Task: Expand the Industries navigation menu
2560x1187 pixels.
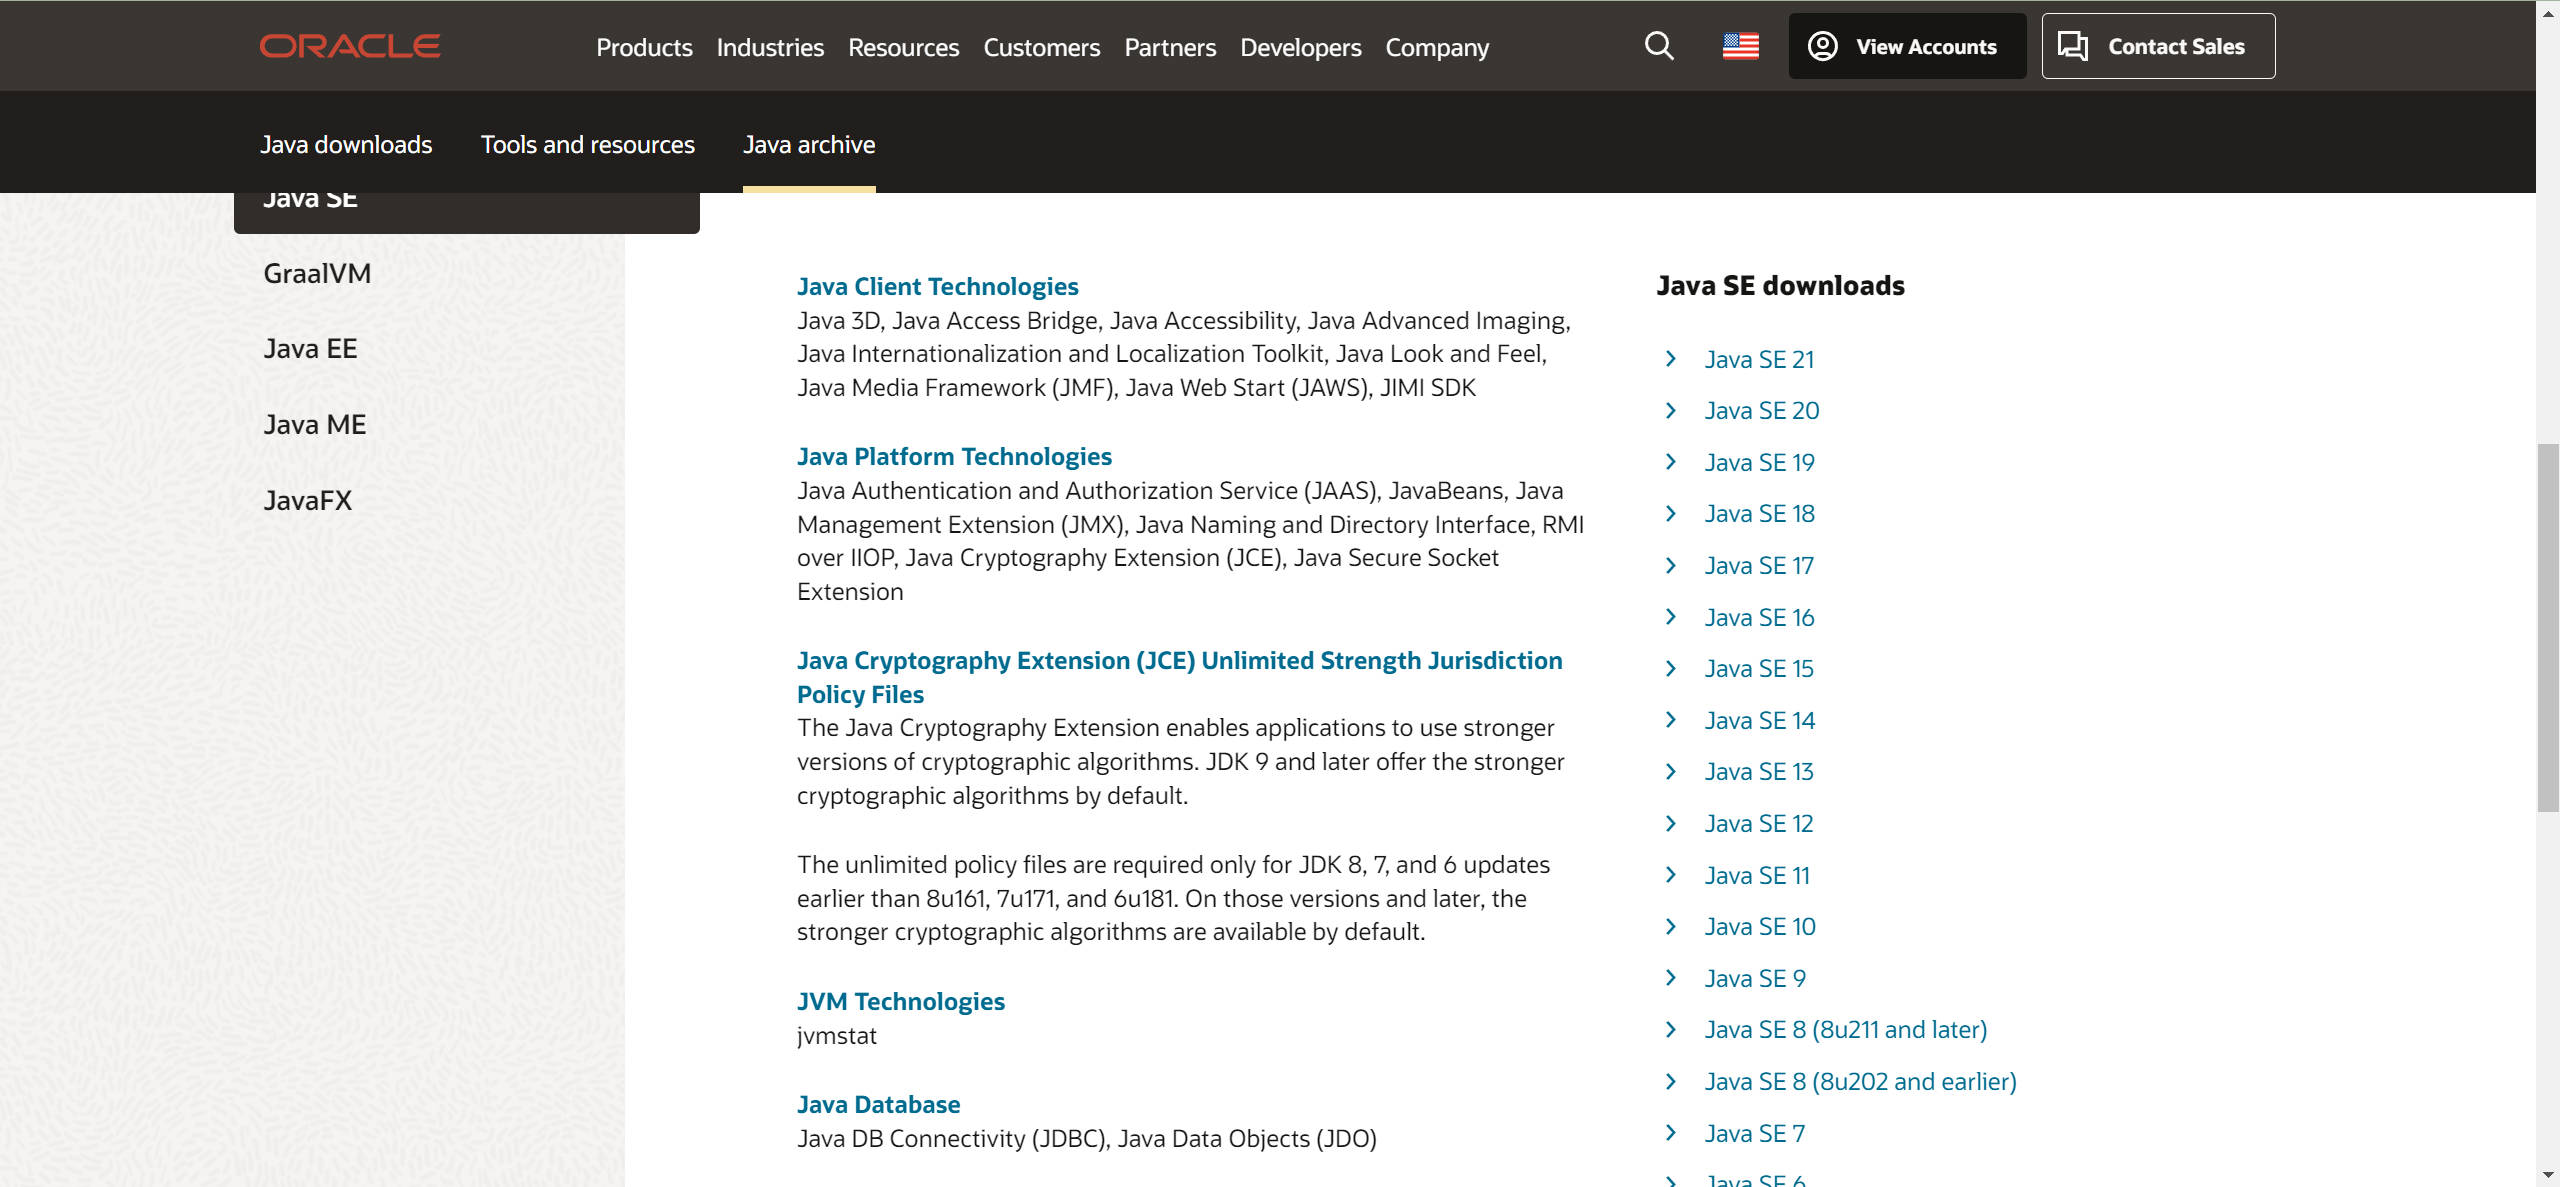Action: coord(770,47)
